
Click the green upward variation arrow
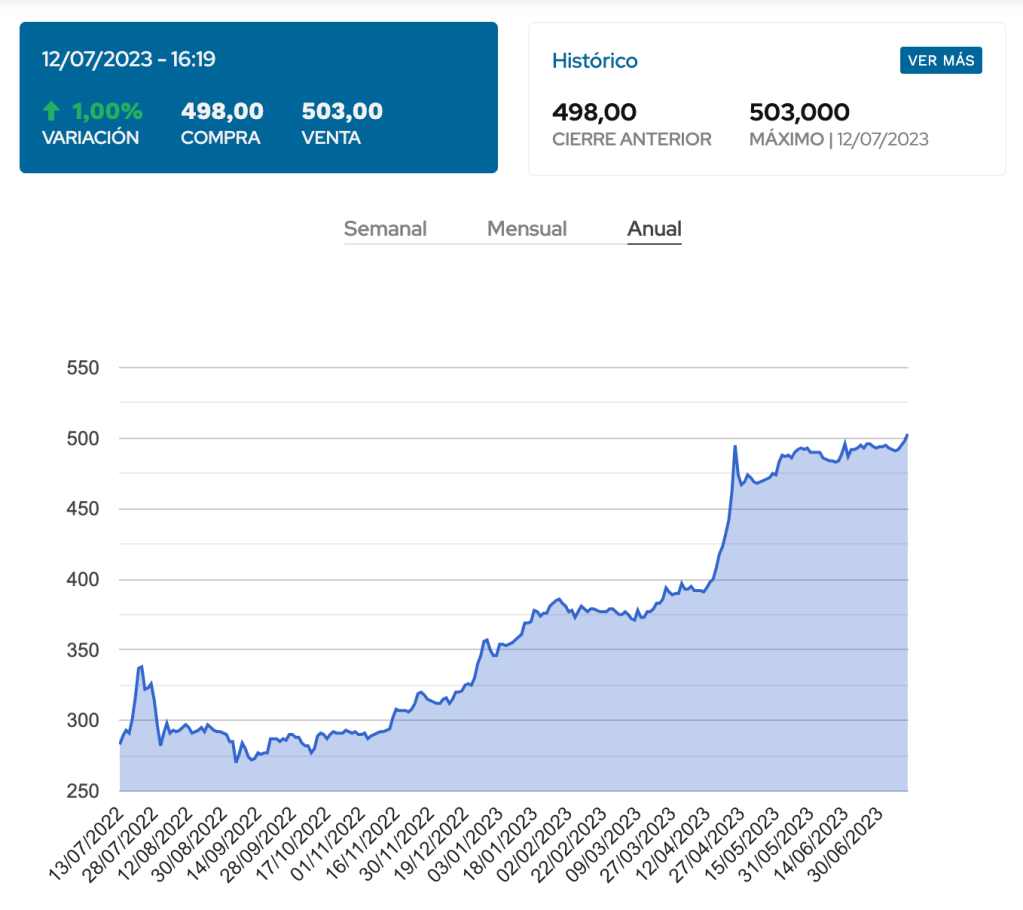52,111
